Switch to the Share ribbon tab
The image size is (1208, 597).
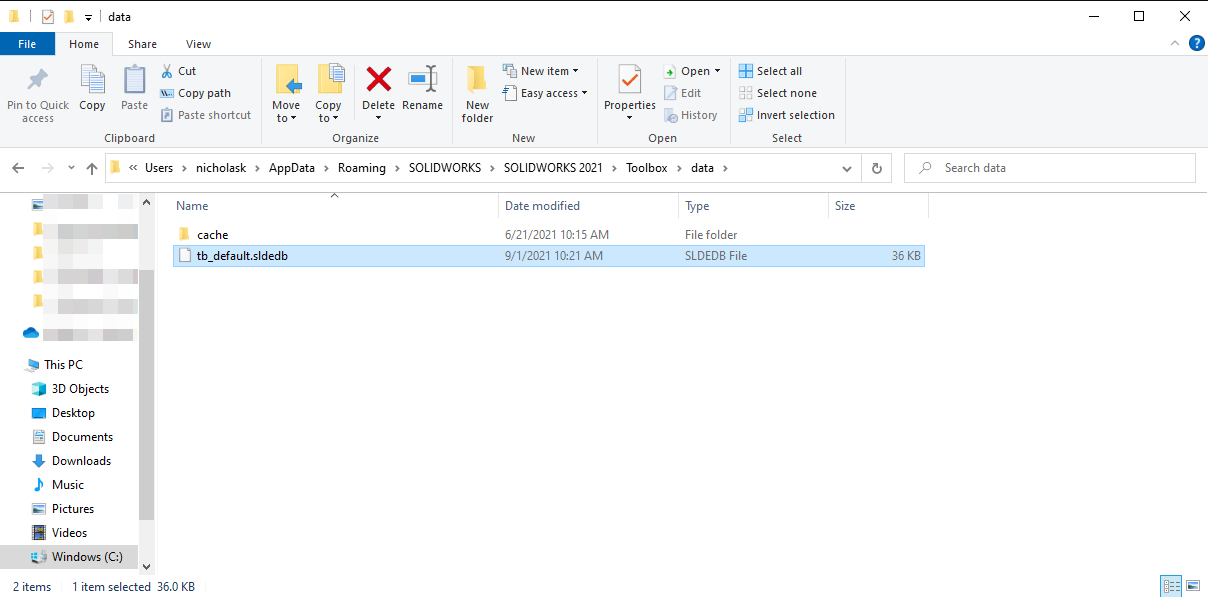pos(142,44)
